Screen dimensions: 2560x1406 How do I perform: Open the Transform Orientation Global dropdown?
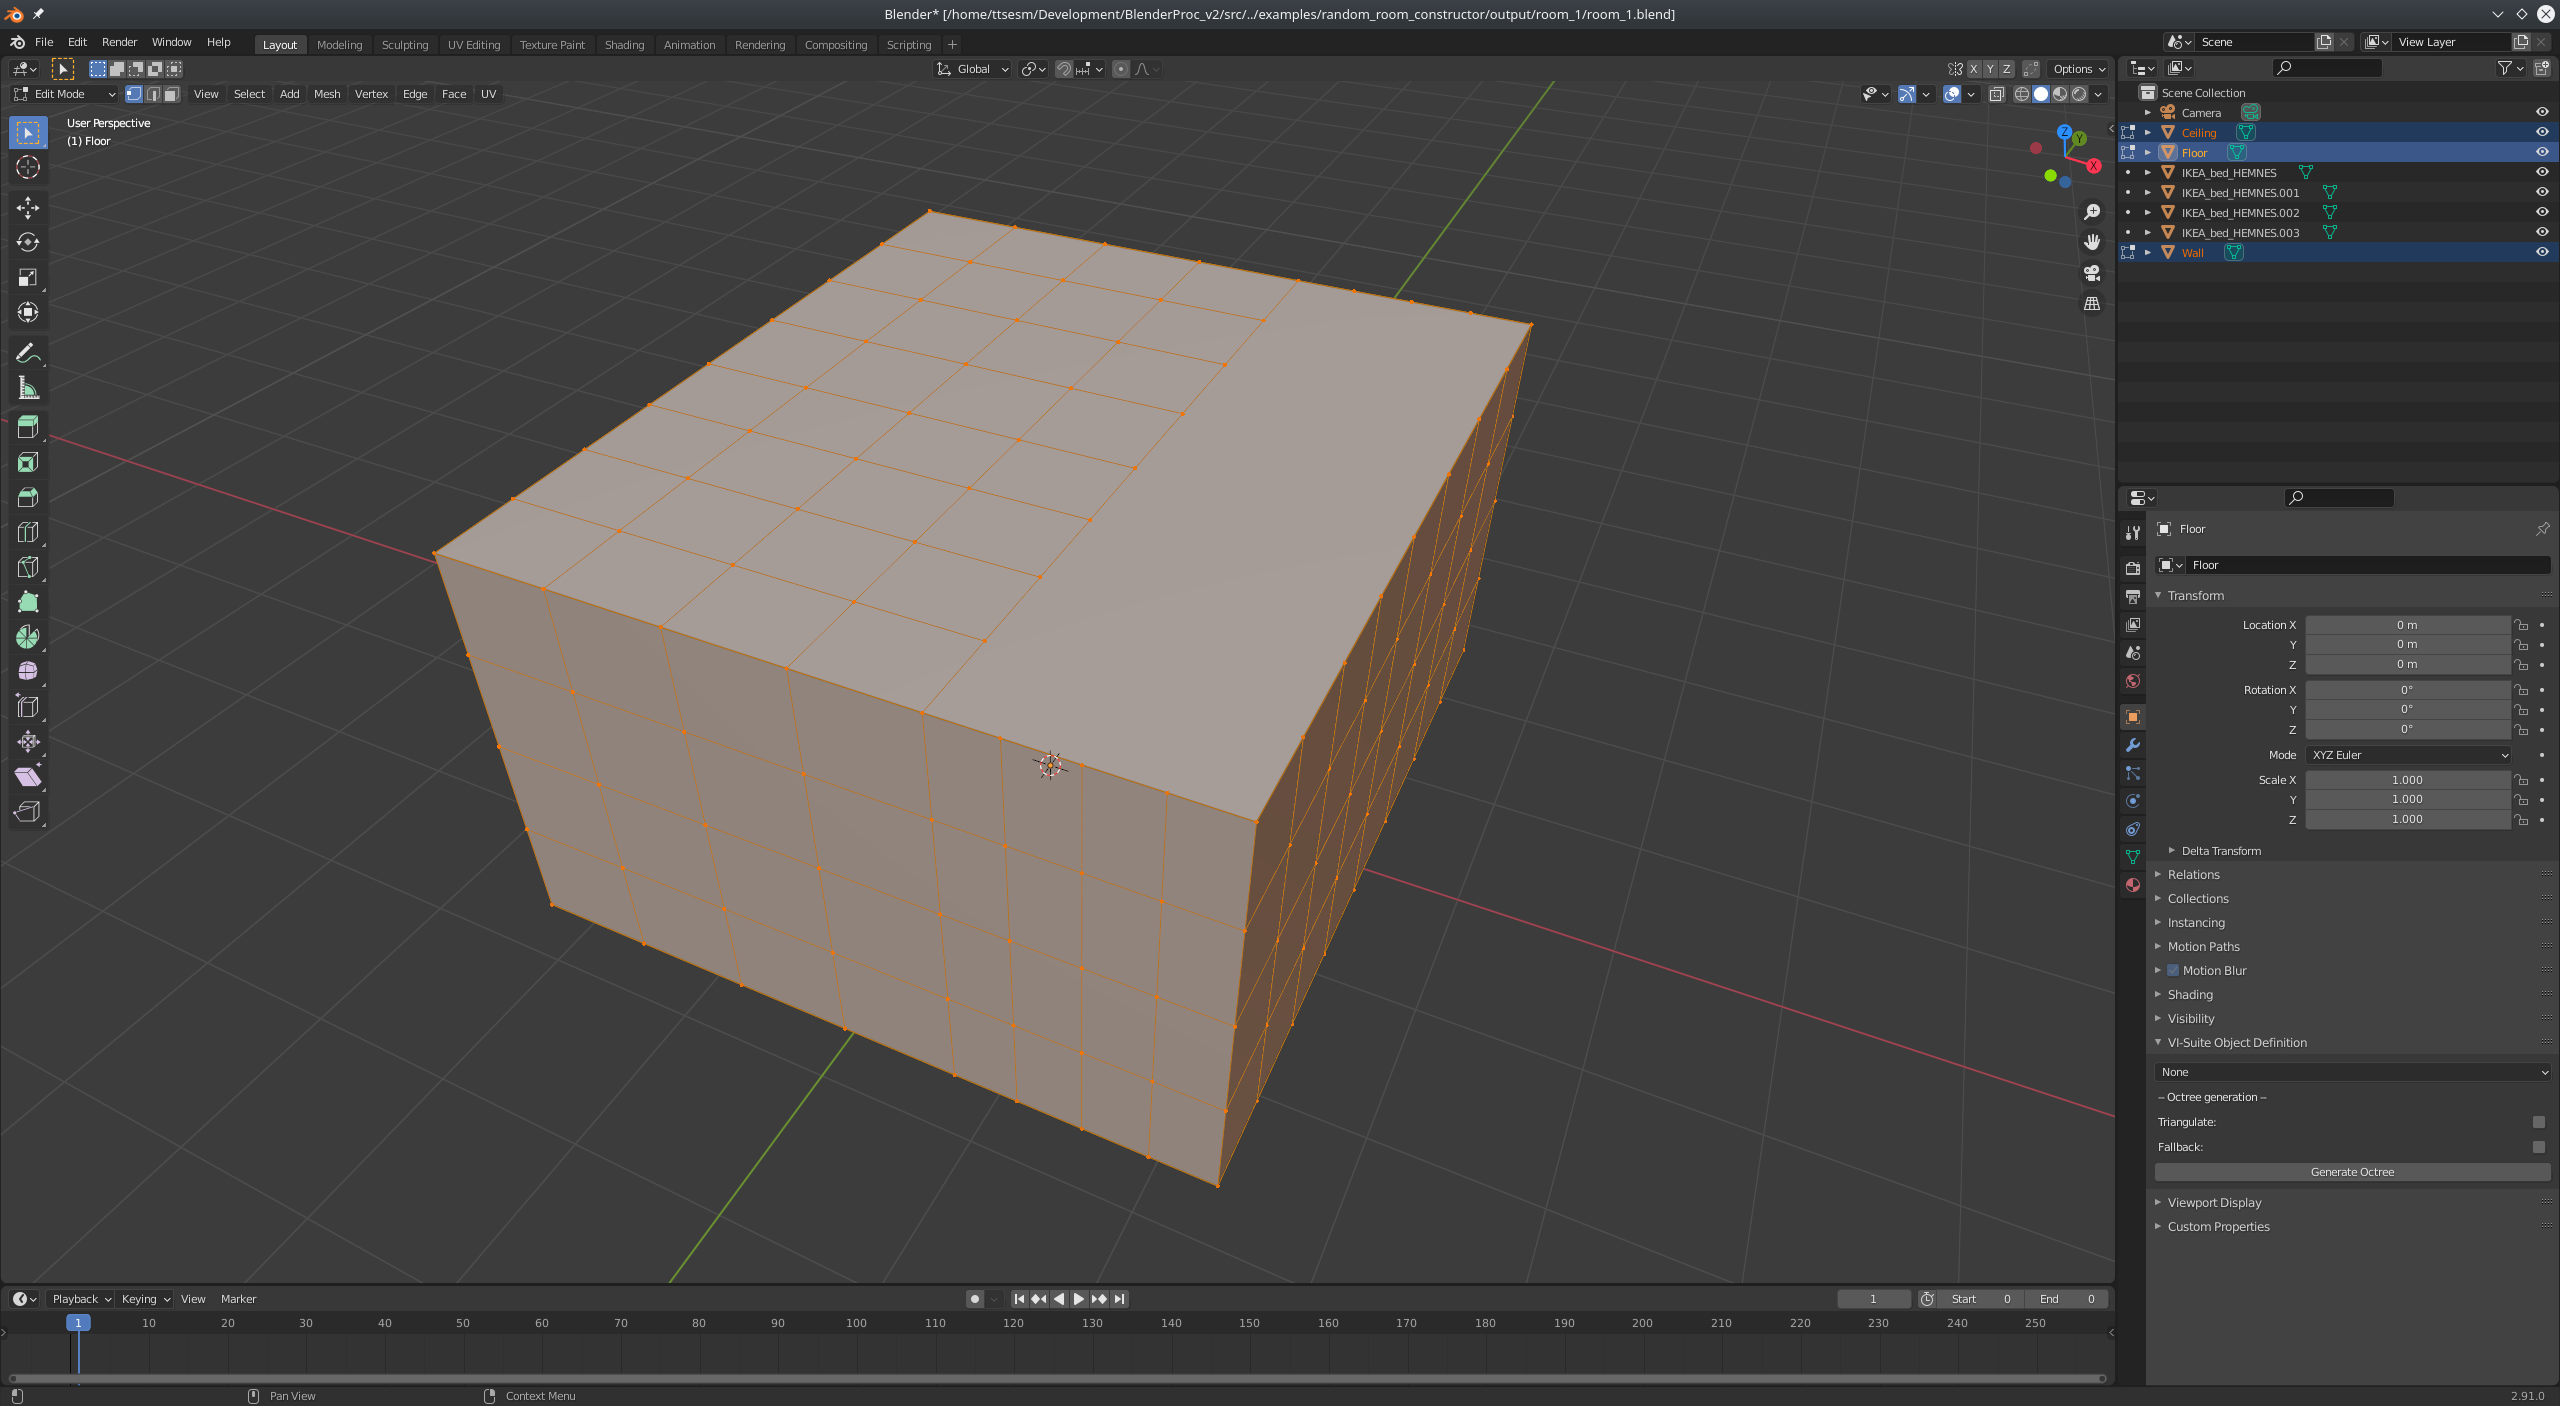[970, 69]
